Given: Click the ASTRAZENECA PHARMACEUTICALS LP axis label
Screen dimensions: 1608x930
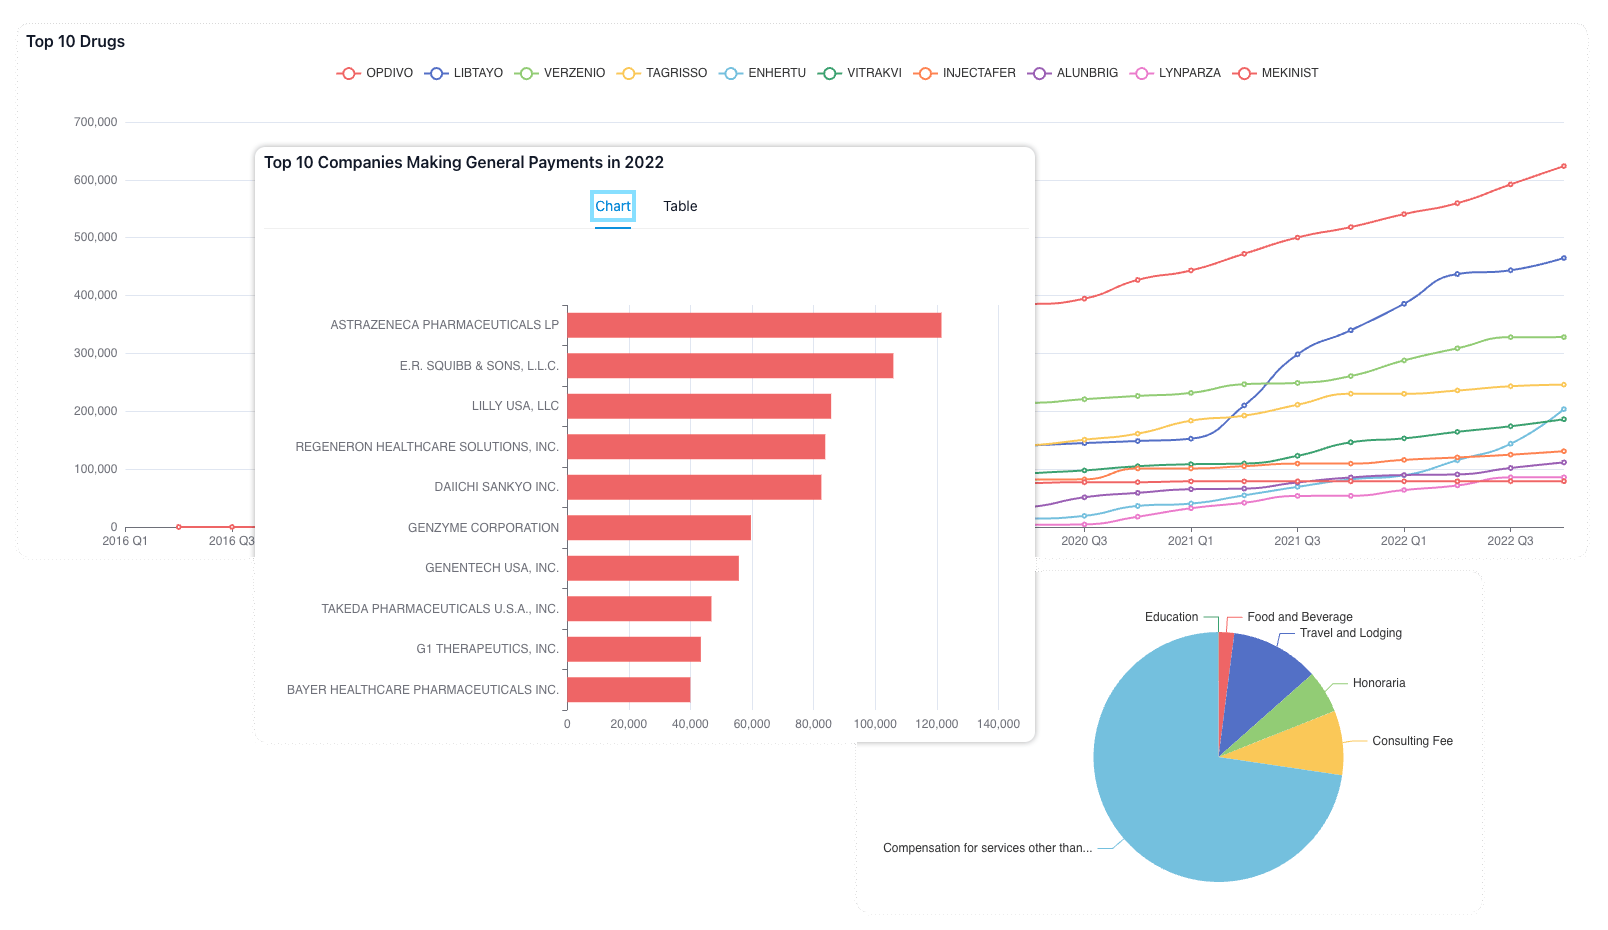Looking at the screenshot, I should click(x=445, y=325).
